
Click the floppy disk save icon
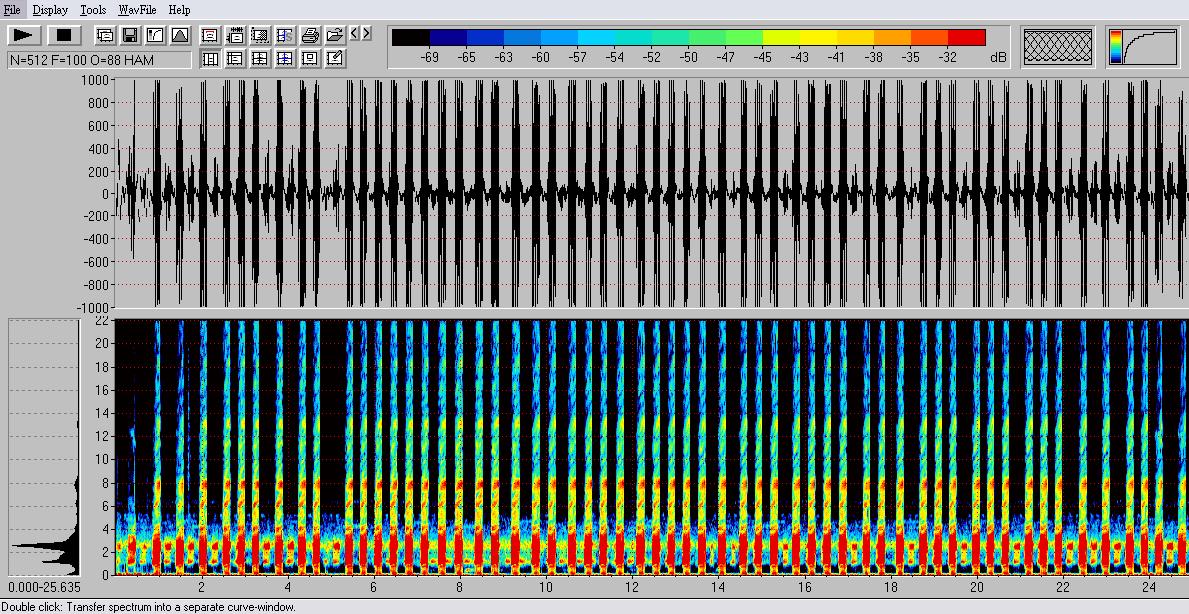130,35
